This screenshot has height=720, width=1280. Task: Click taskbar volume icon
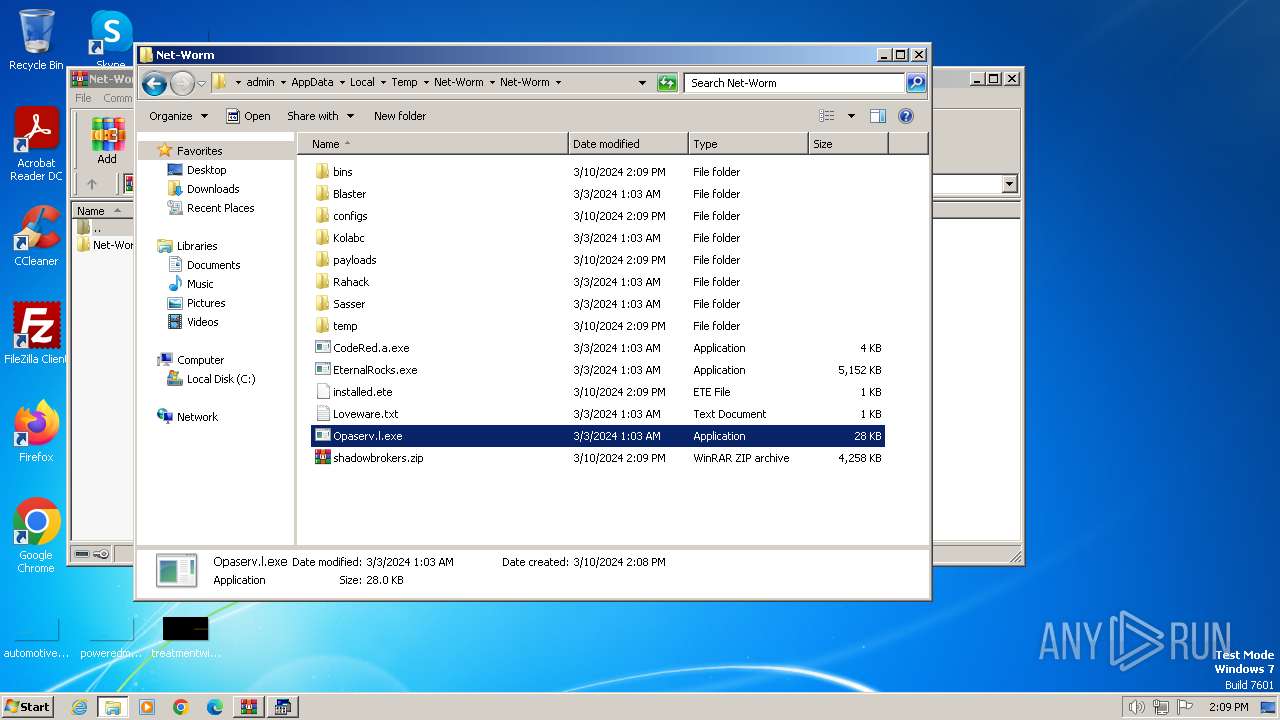click(x=1136, y=707)
